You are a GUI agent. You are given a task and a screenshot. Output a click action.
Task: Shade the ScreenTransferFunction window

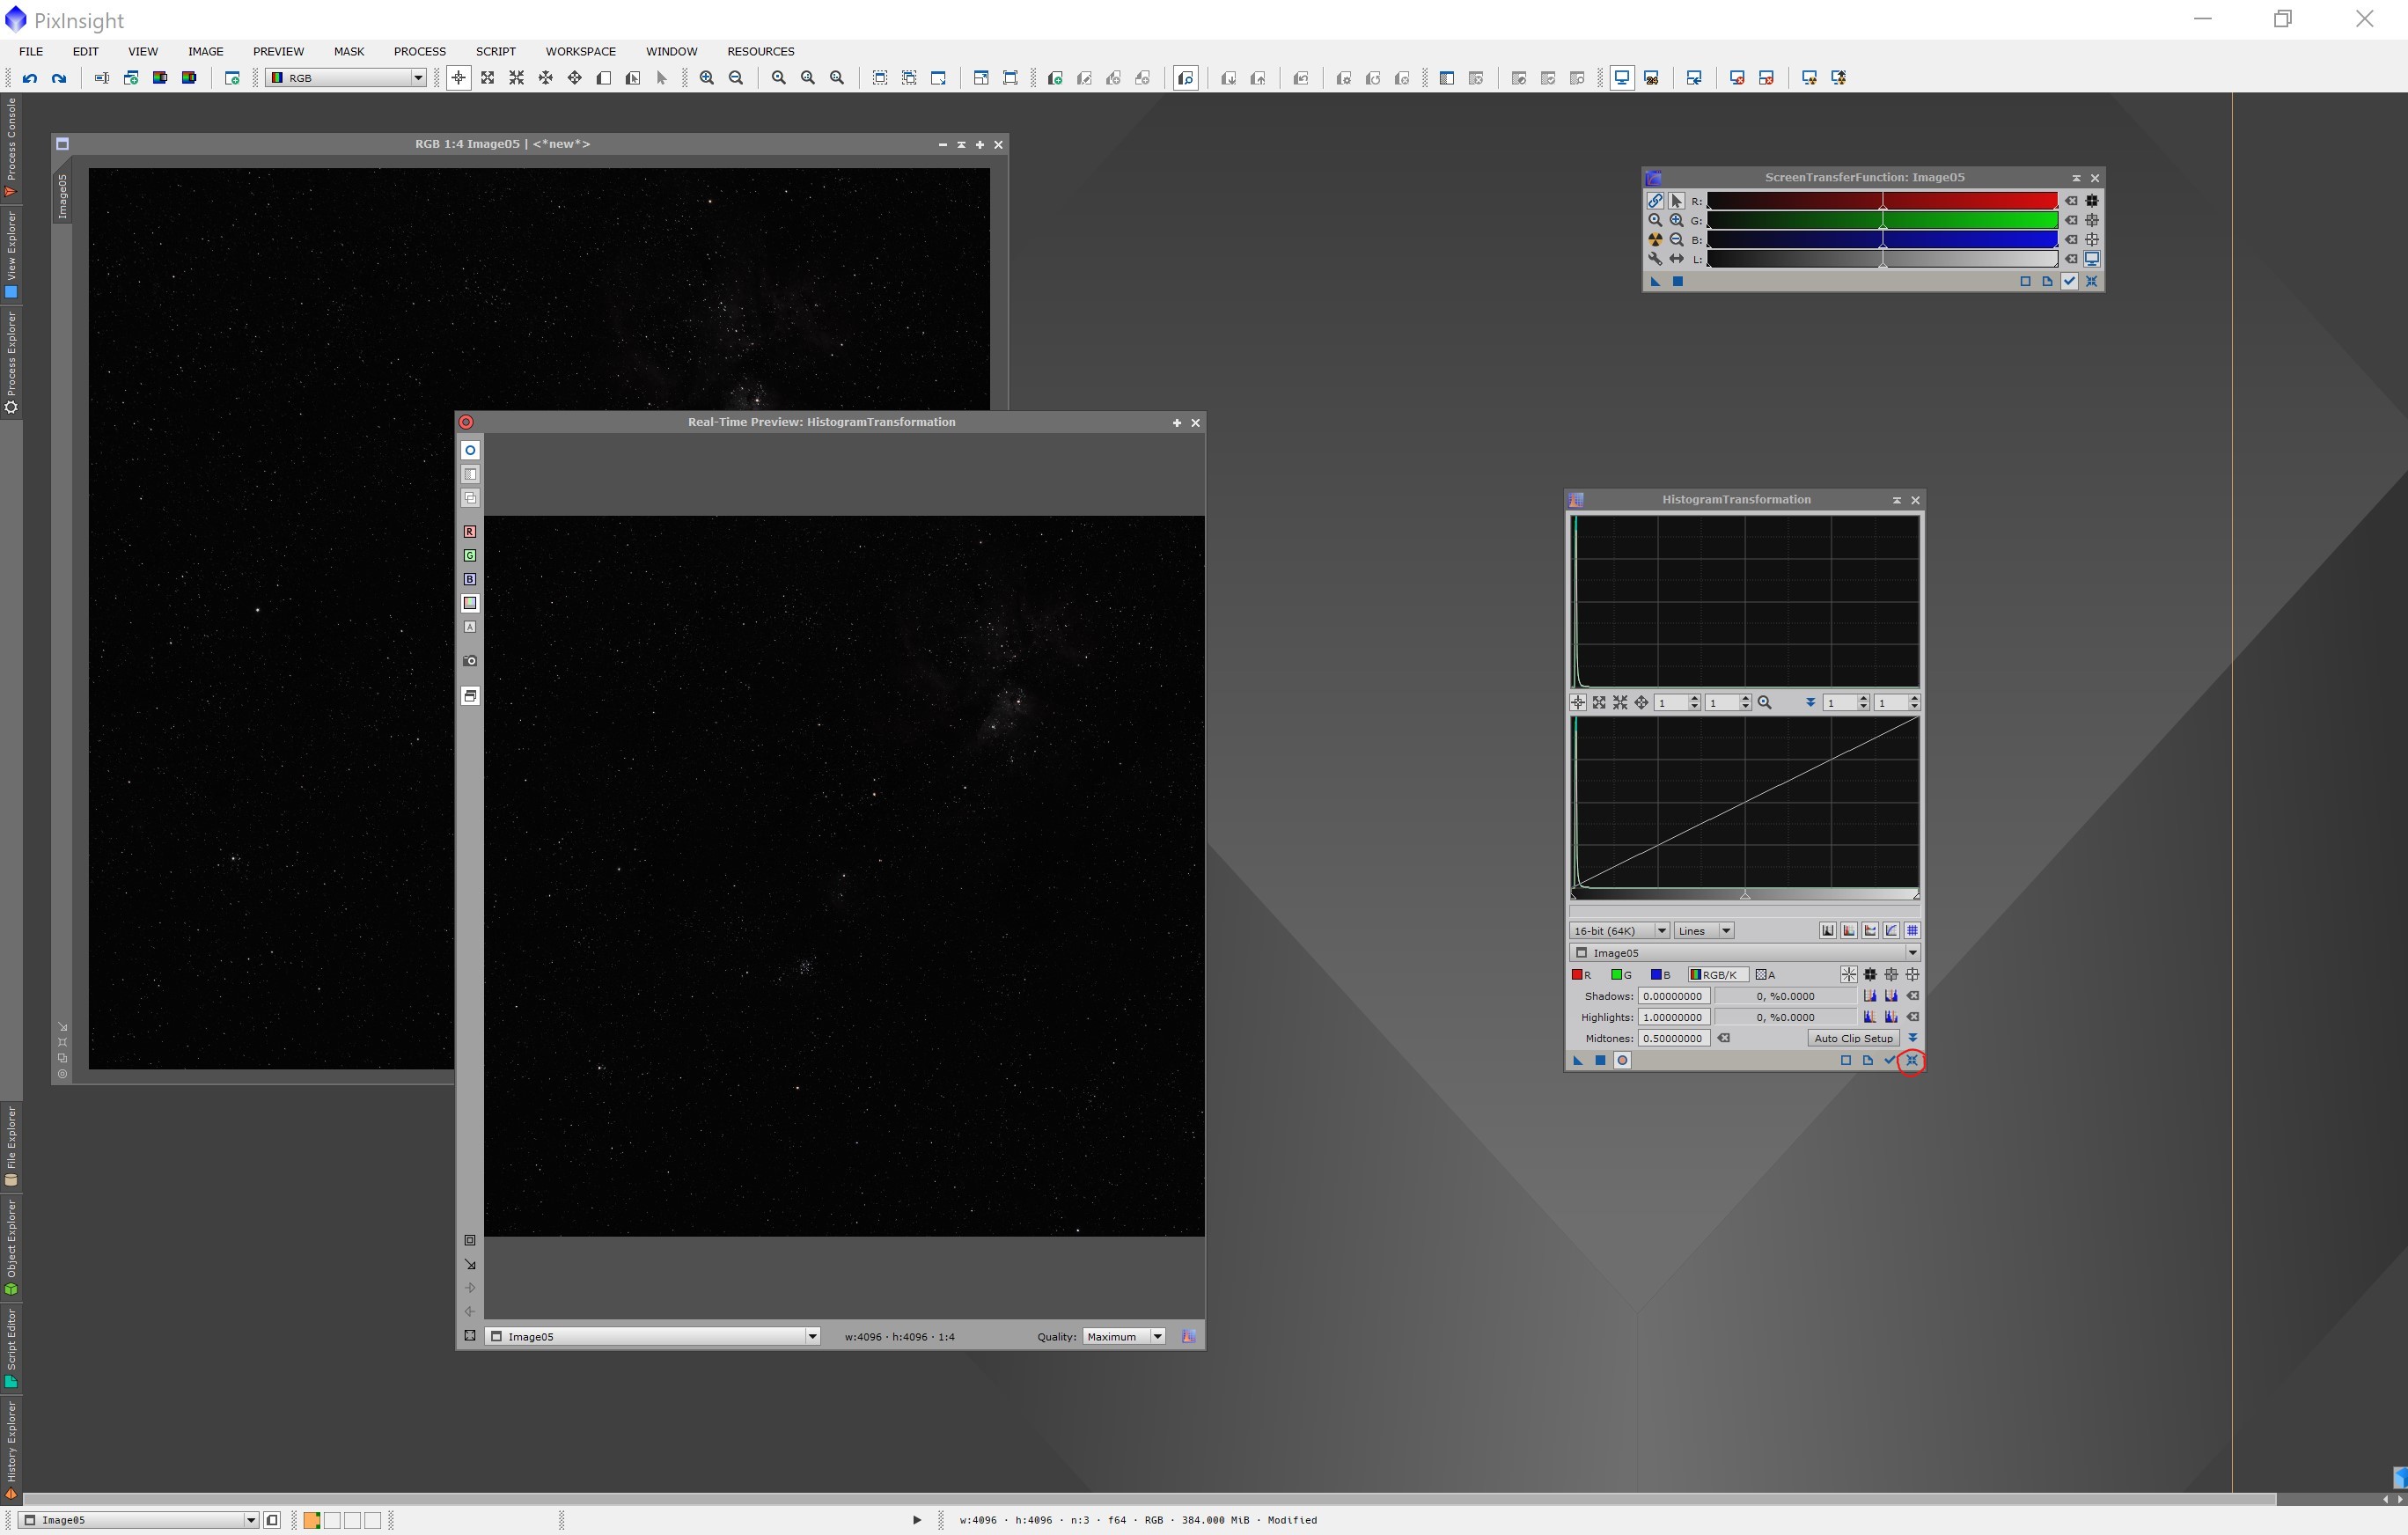[x=2076, y=178]
